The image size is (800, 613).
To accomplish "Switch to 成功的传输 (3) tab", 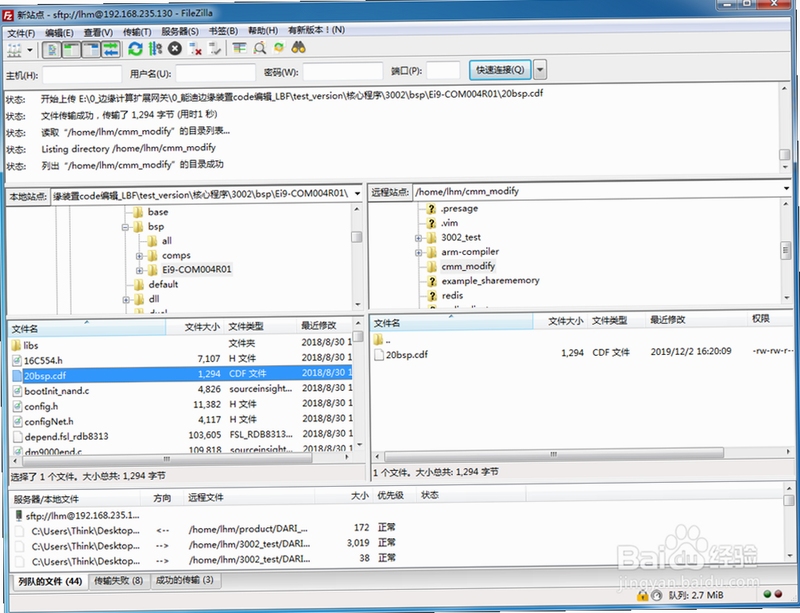I will click(185, 580).
